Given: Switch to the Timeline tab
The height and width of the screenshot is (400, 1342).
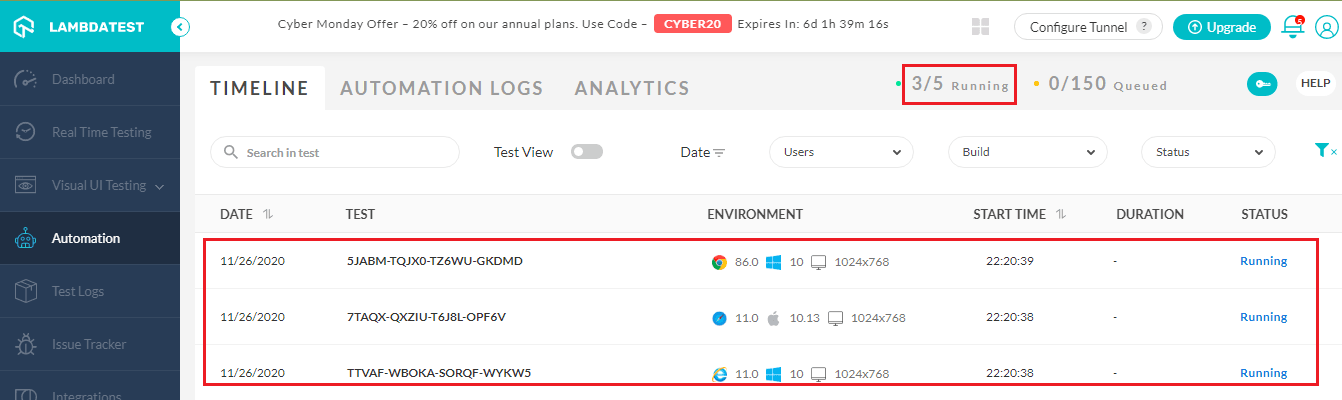Looking at the screenshot, I should (259, 88).
